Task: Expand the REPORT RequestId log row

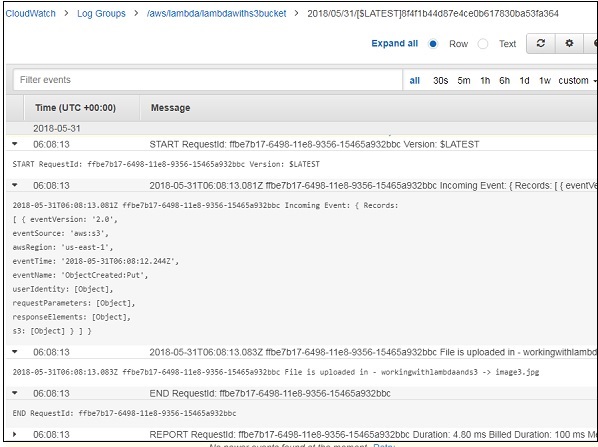Action: (x=15, y=434)
